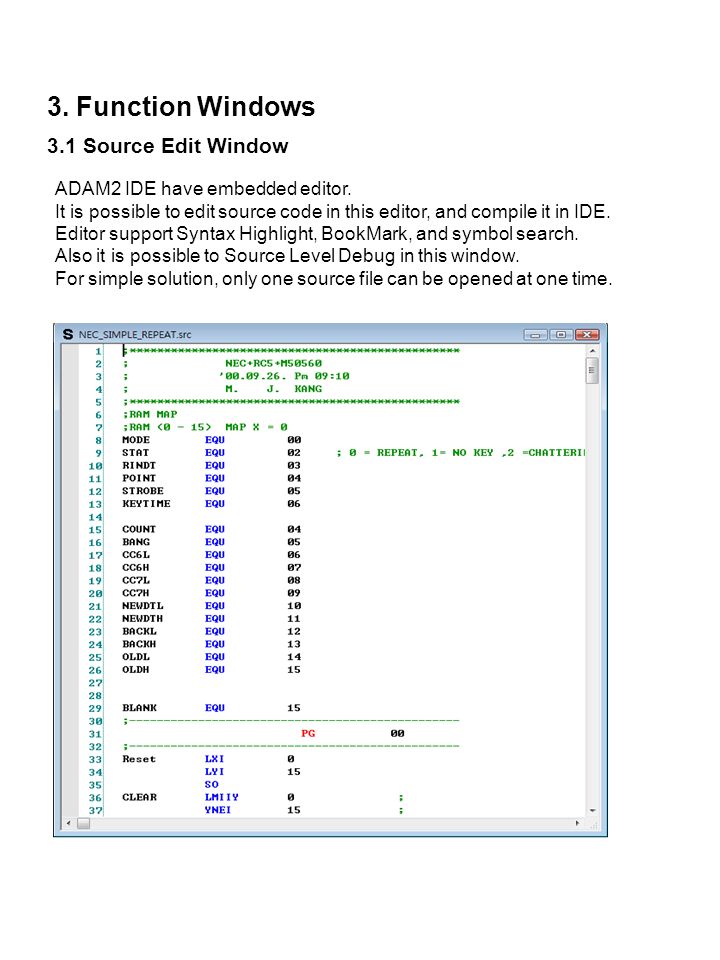Click the ;RAM MAP comment line

tap(150, 414)
